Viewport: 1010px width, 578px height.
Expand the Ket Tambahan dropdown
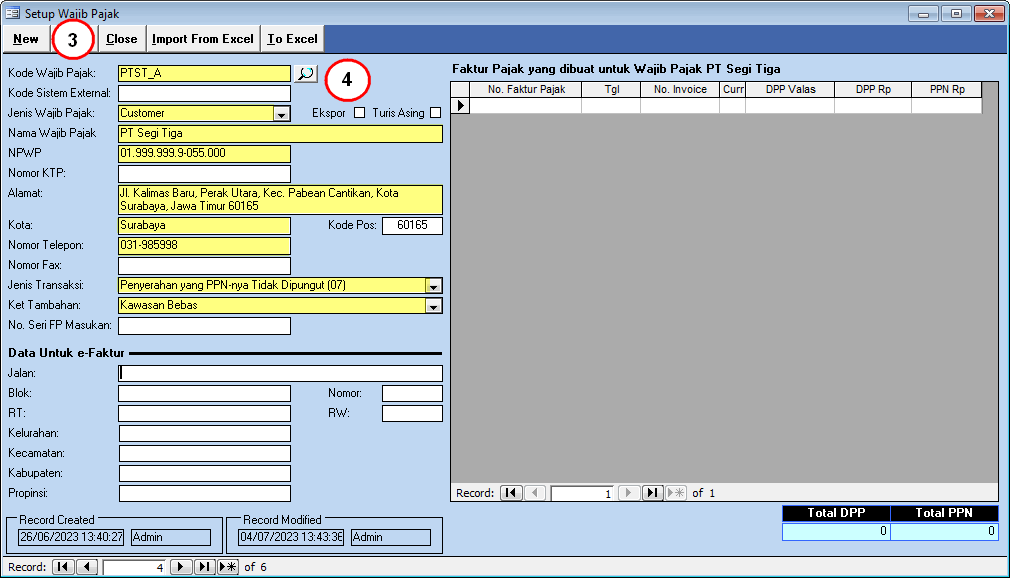433,306
